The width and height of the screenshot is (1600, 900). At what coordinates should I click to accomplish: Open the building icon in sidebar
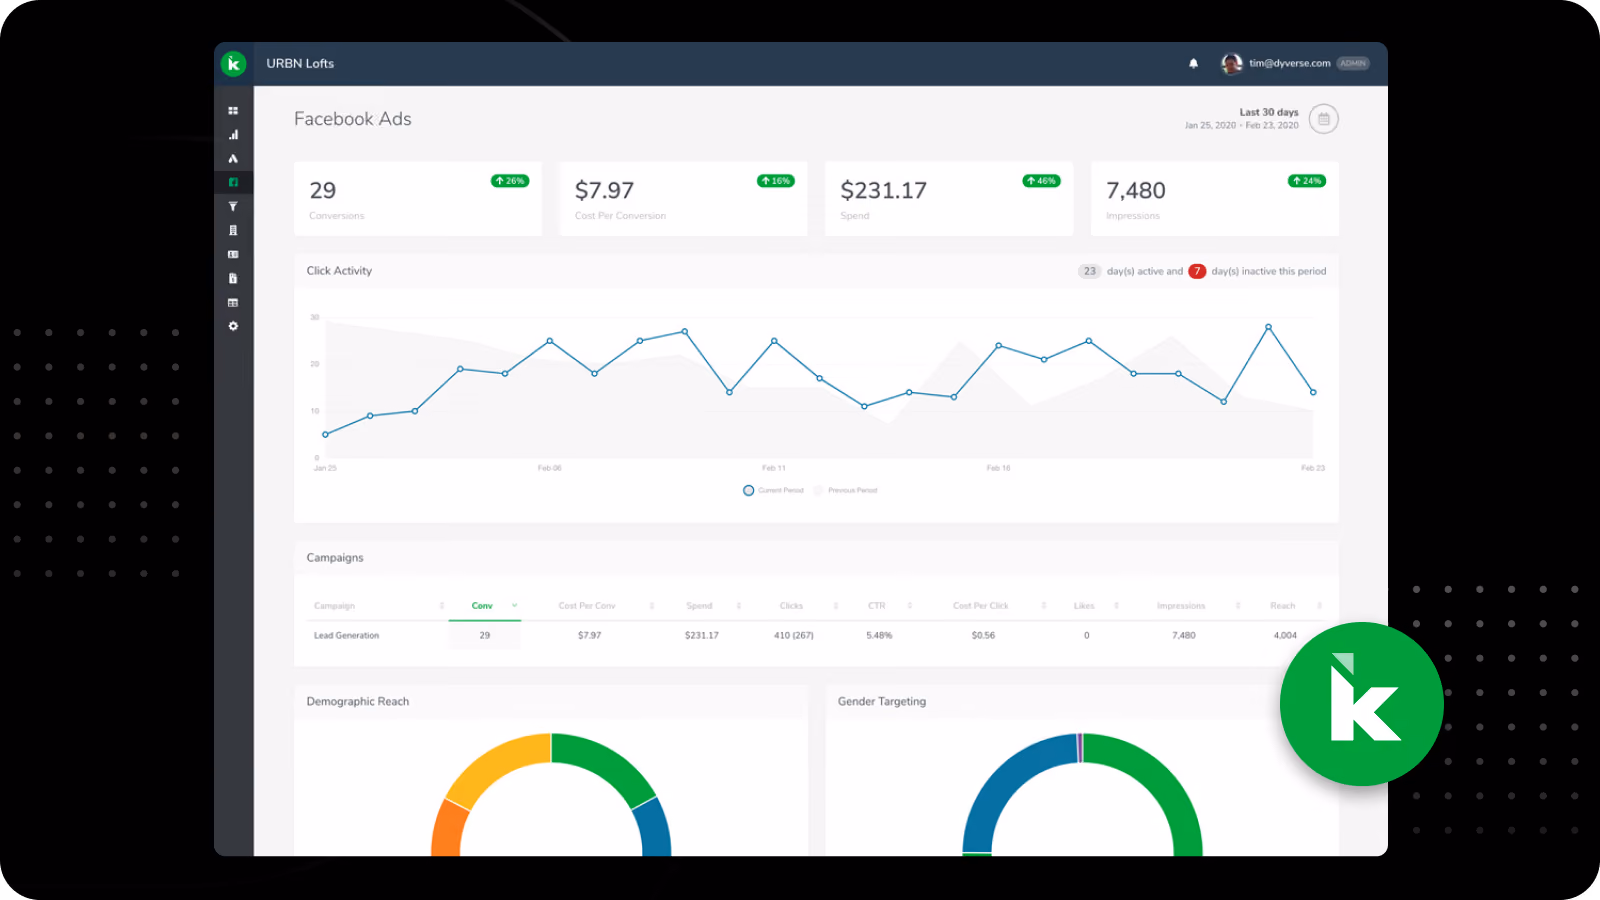[233, 230]
